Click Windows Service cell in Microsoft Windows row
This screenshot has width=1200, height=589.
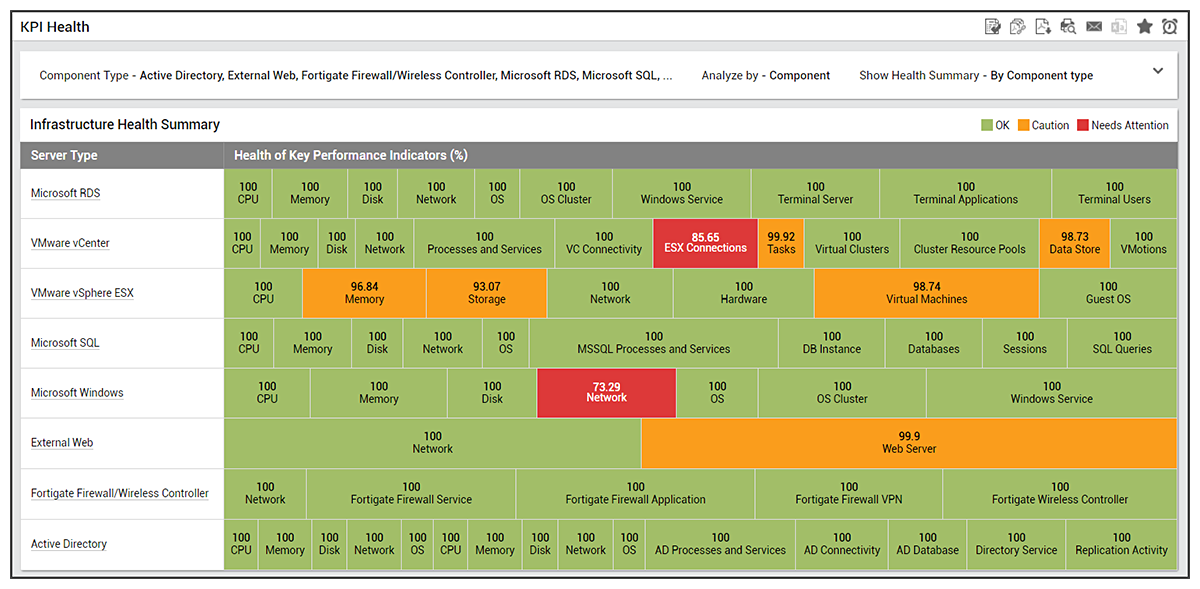tap(1051, 393)
